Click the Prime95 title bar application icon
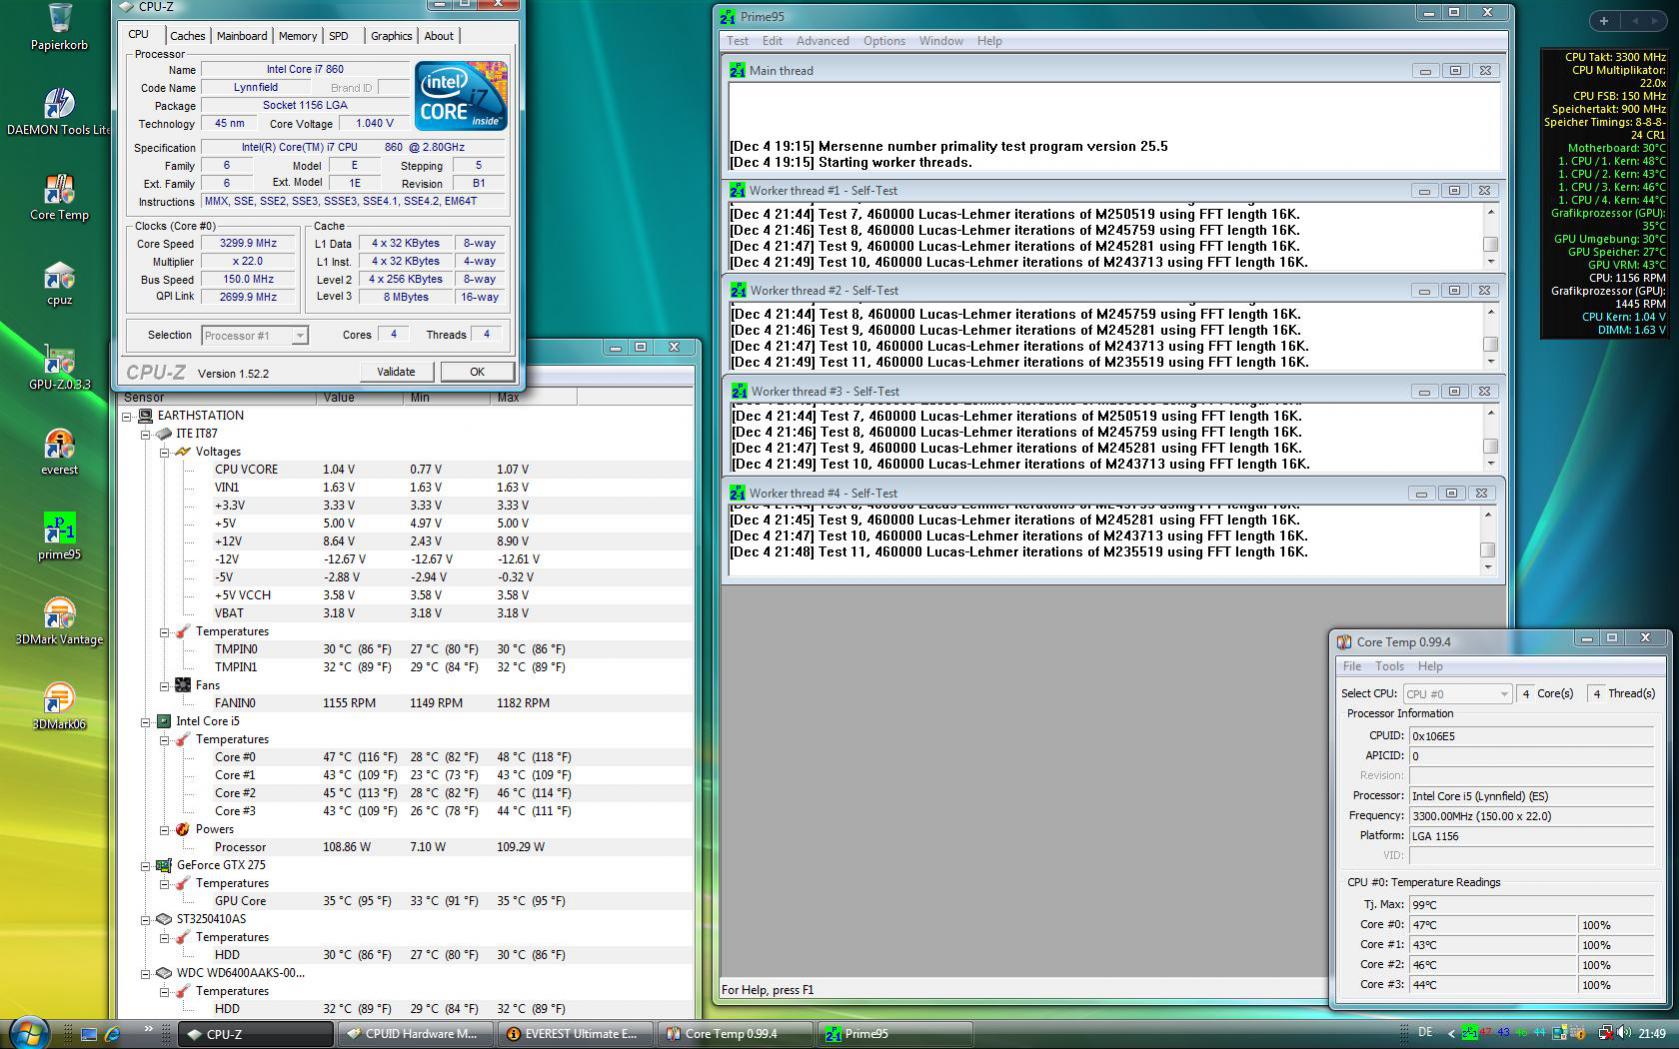Image resolution: width=1679 pixels, height=1049 pixels. click(x=728, y=16)
